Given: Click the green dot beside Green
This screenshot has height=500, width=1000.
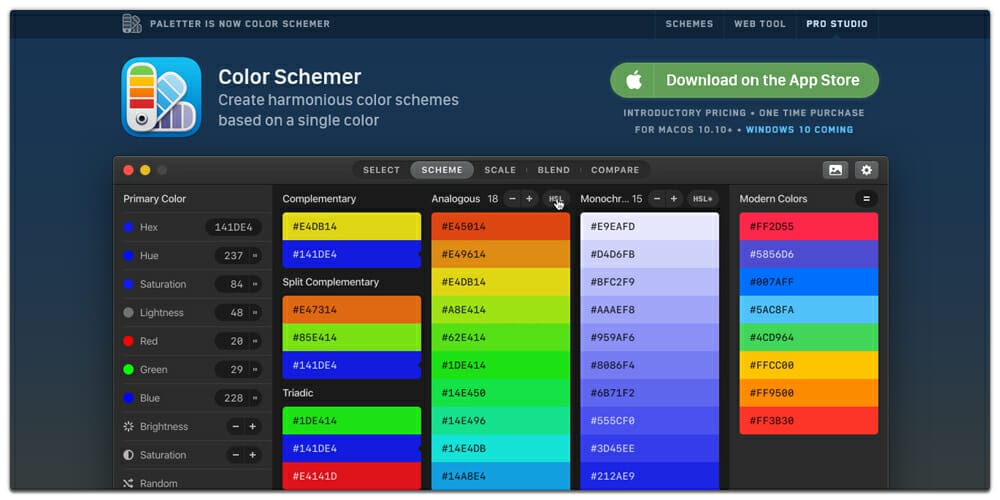Looking at the screenshot, I should coord(128,369).
